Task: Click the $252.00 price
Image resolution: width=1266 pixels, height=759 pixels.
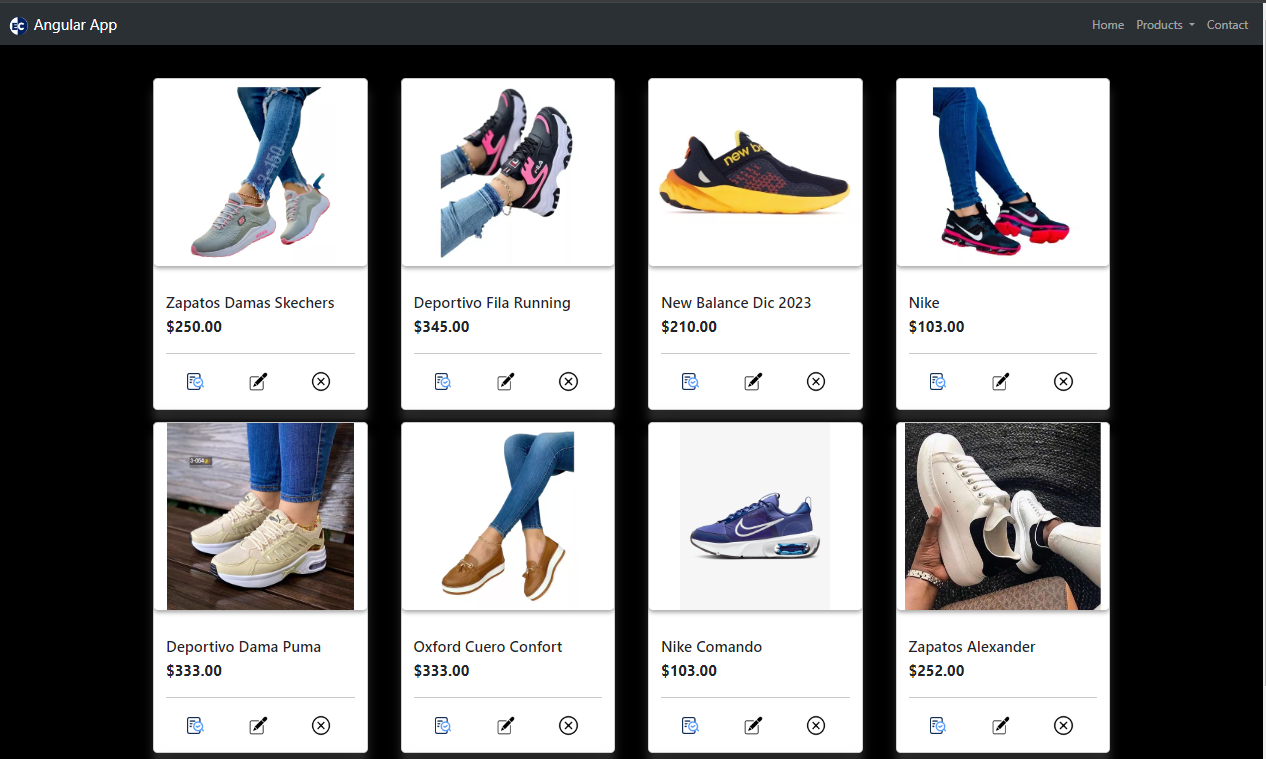Action: (x=937, y=671)
